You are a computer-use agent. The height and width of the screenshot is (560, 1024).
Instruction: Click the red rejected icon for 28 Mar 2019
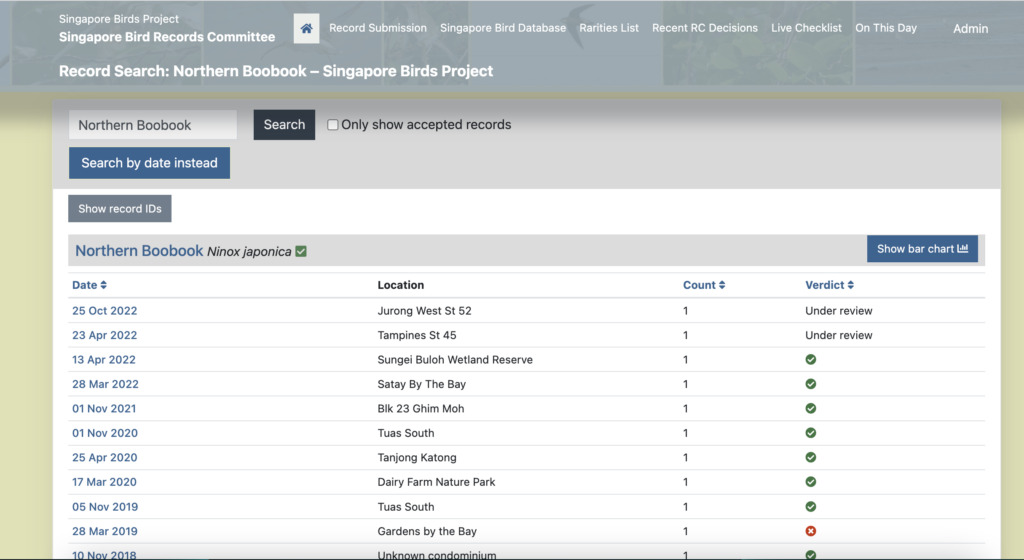point(811,531)
